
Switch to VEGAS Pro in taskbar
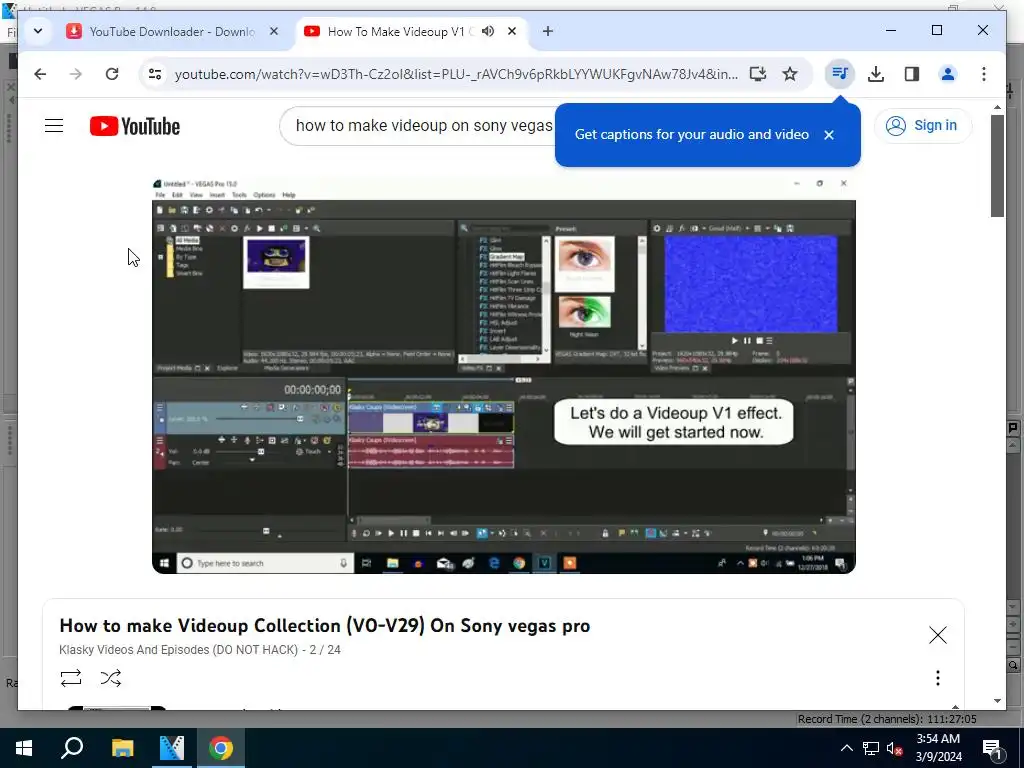(172, 748)
